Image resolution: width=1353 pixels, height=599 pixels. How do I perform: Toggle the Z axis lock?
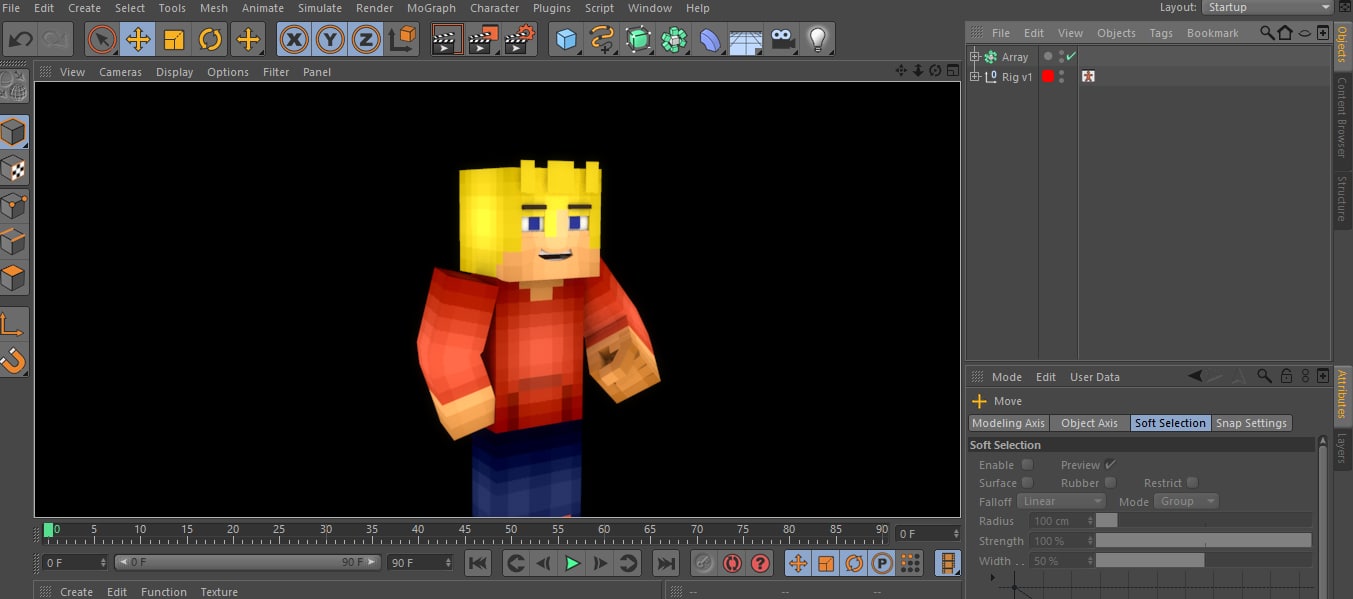coord(365,39)
